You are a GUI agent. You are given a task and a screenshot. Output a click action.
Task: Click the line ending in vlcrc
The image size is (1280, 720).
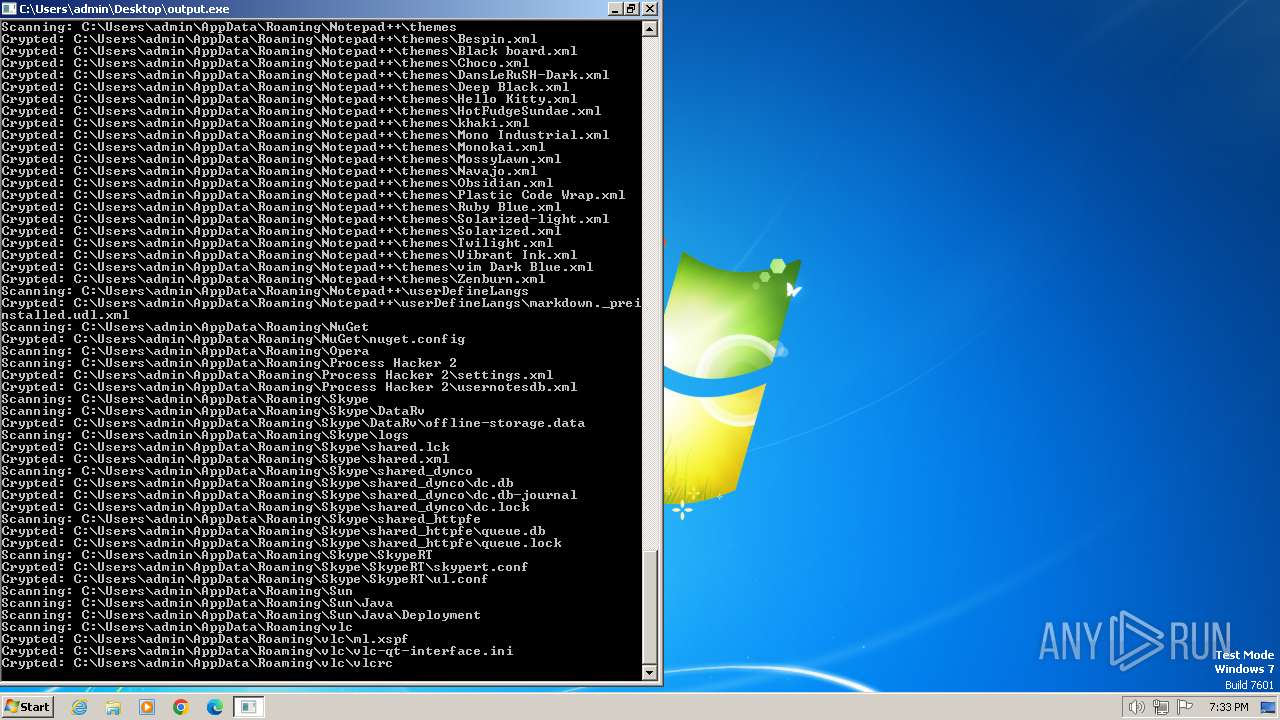coord(197,663)
